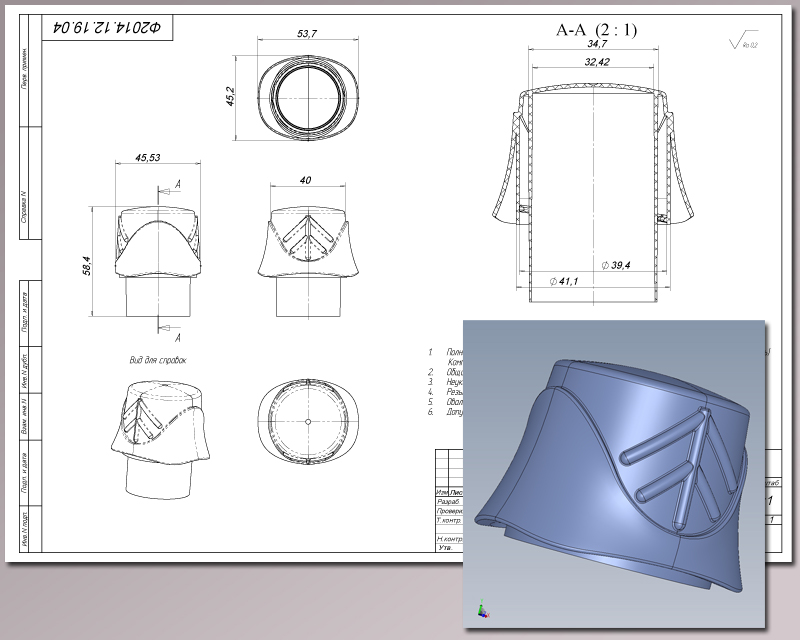
Task: Click the Ra 0.2 surface roughness symbol
Action: click(744, 41)
